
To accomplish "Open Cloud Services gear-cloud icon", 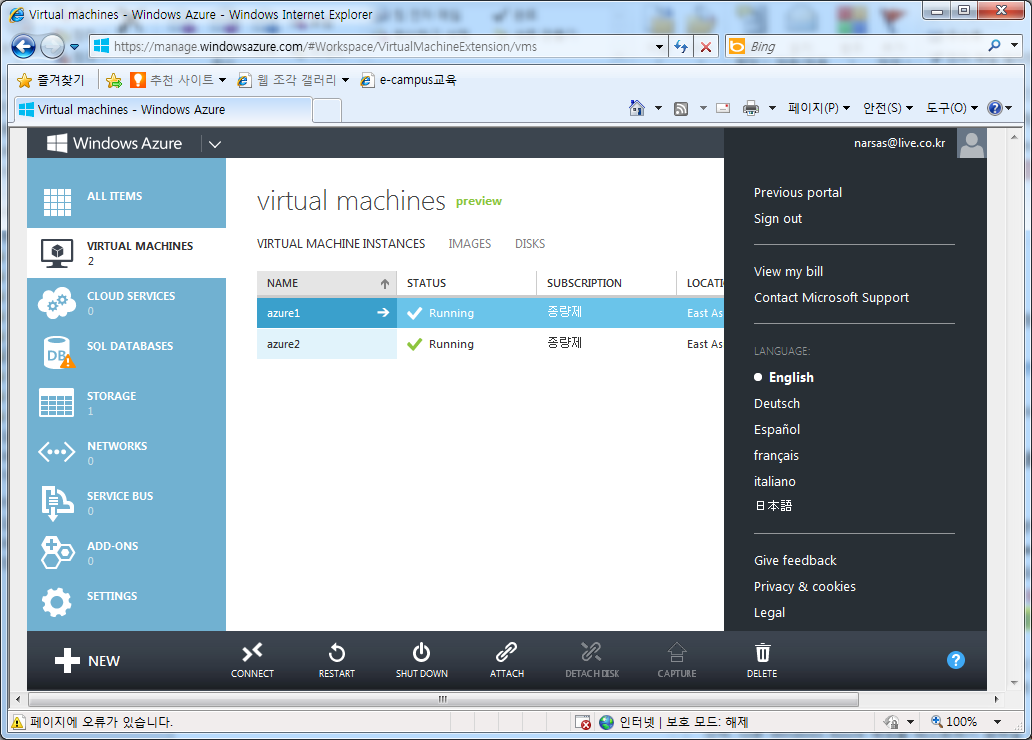I will 57,303.
